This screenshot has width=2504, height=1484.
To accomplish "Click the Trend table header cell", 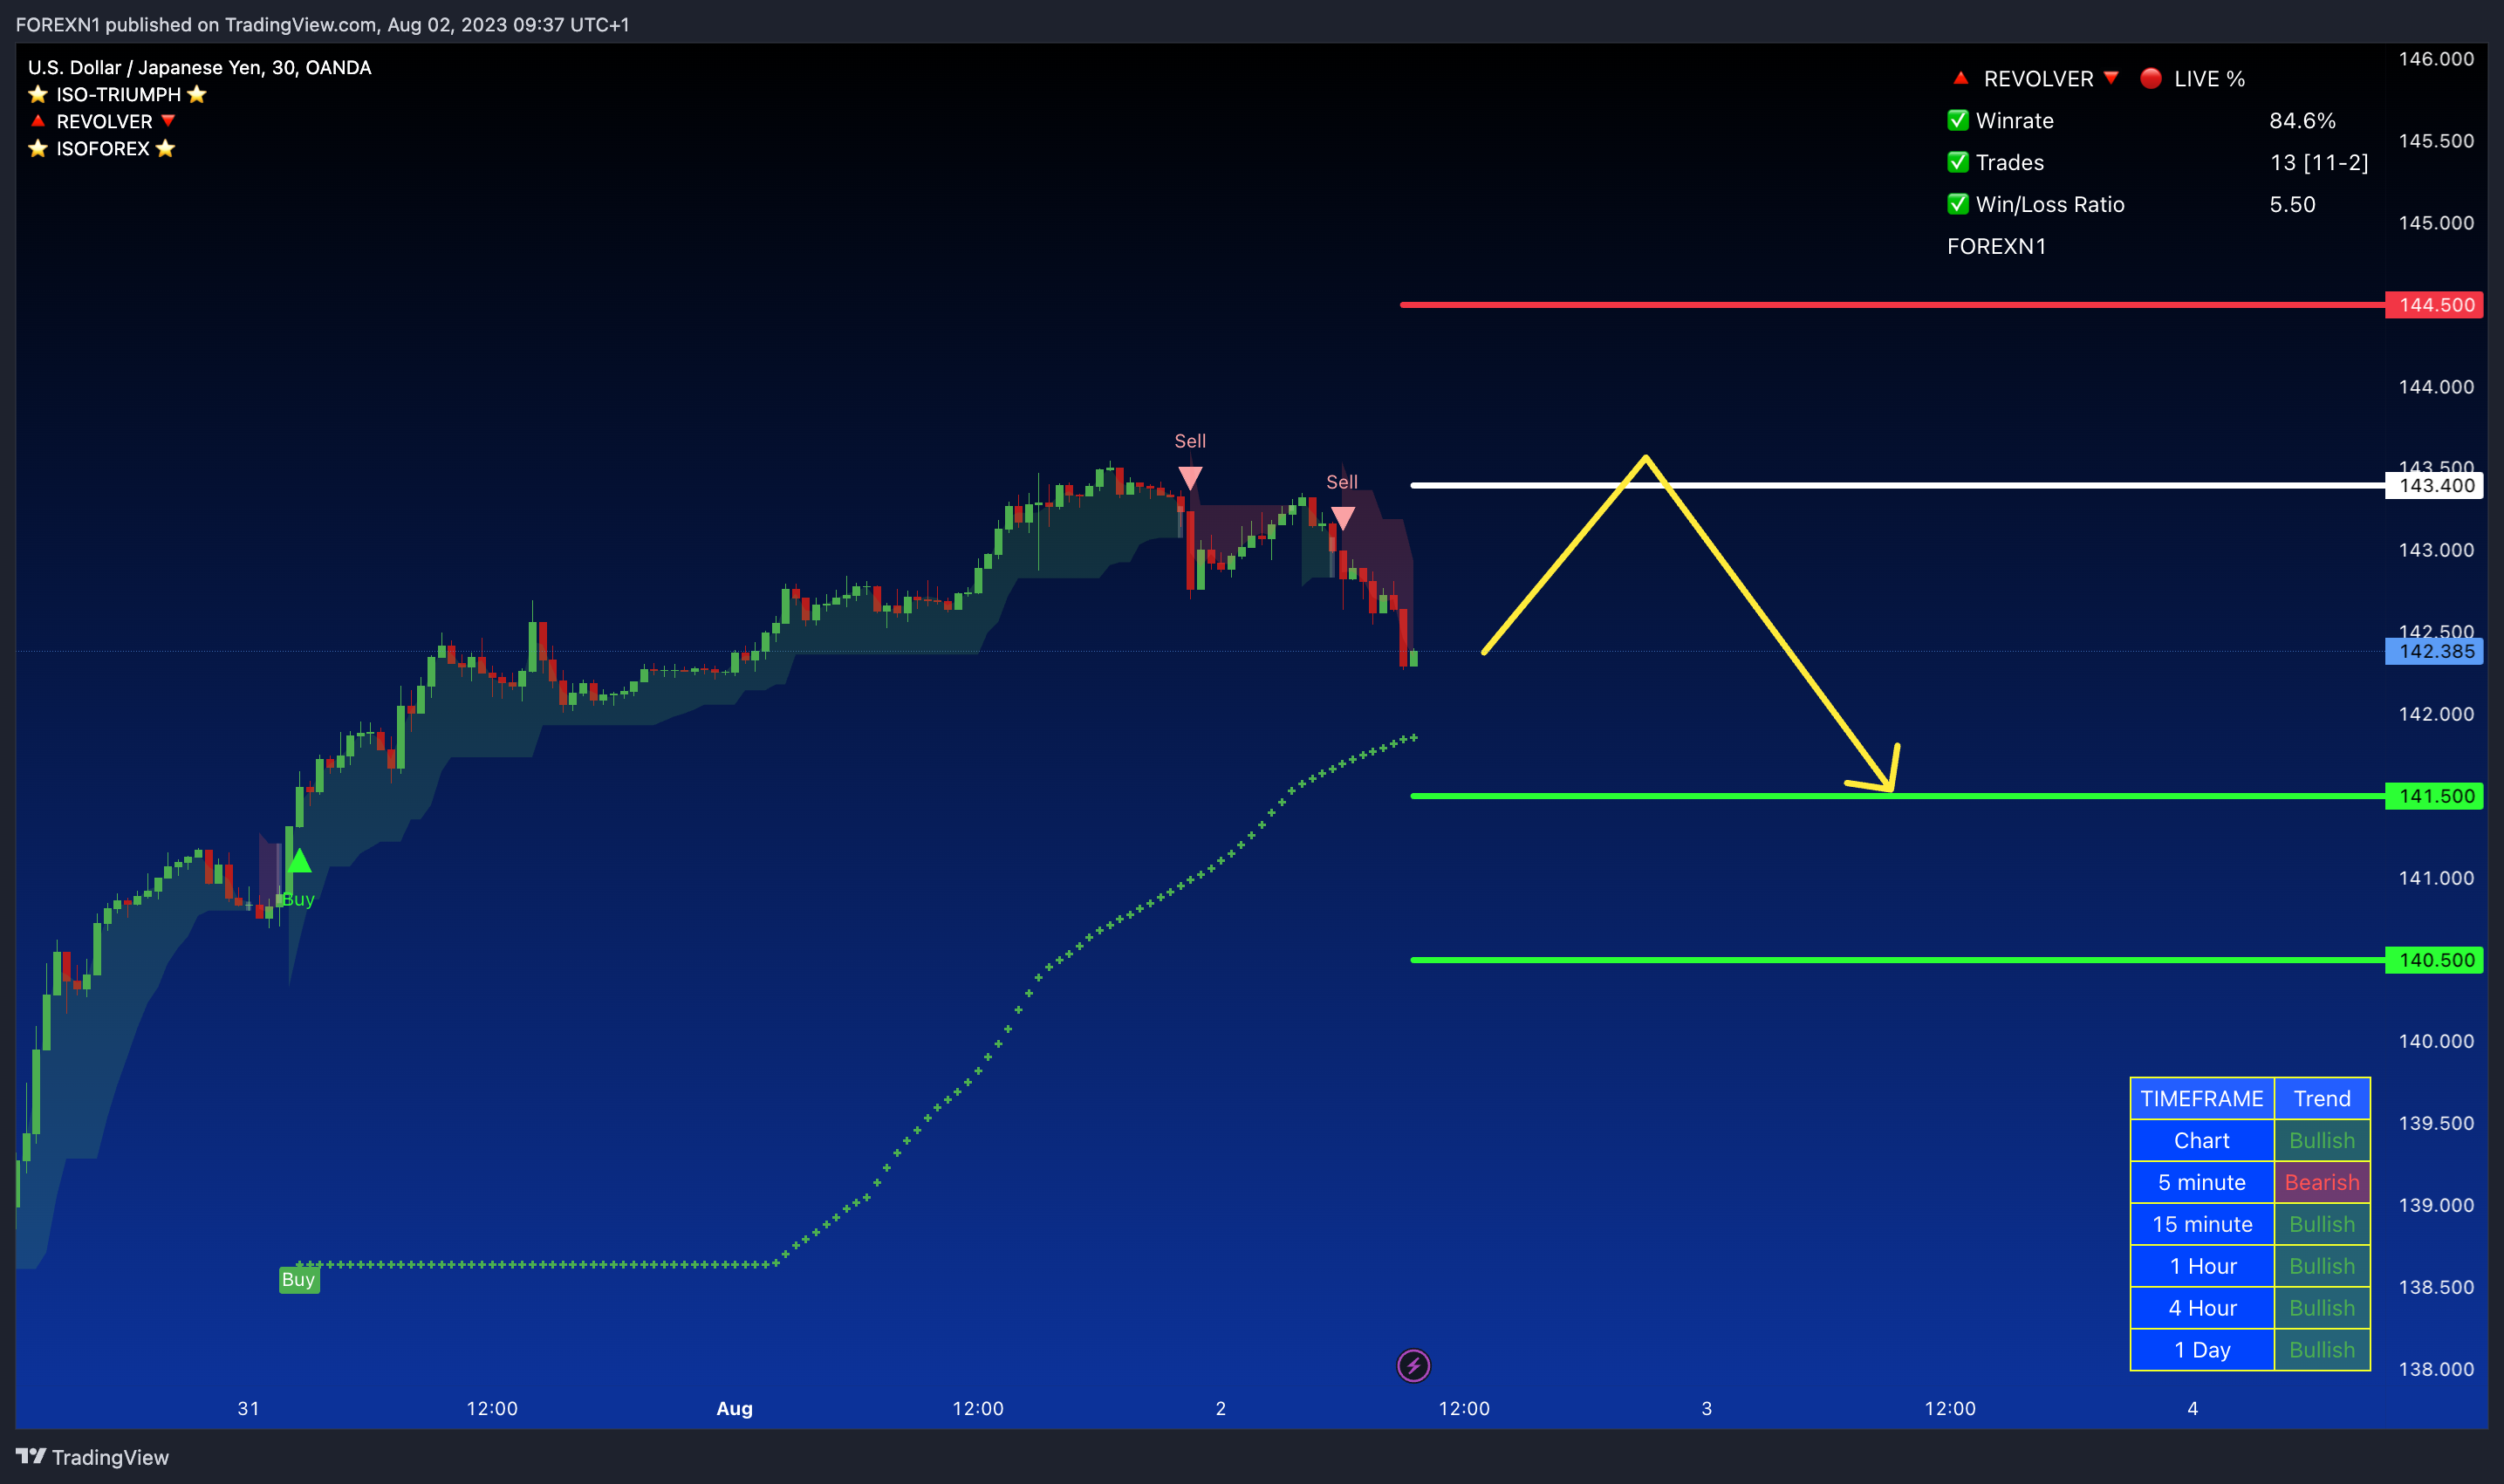I will point(2322,1098).
